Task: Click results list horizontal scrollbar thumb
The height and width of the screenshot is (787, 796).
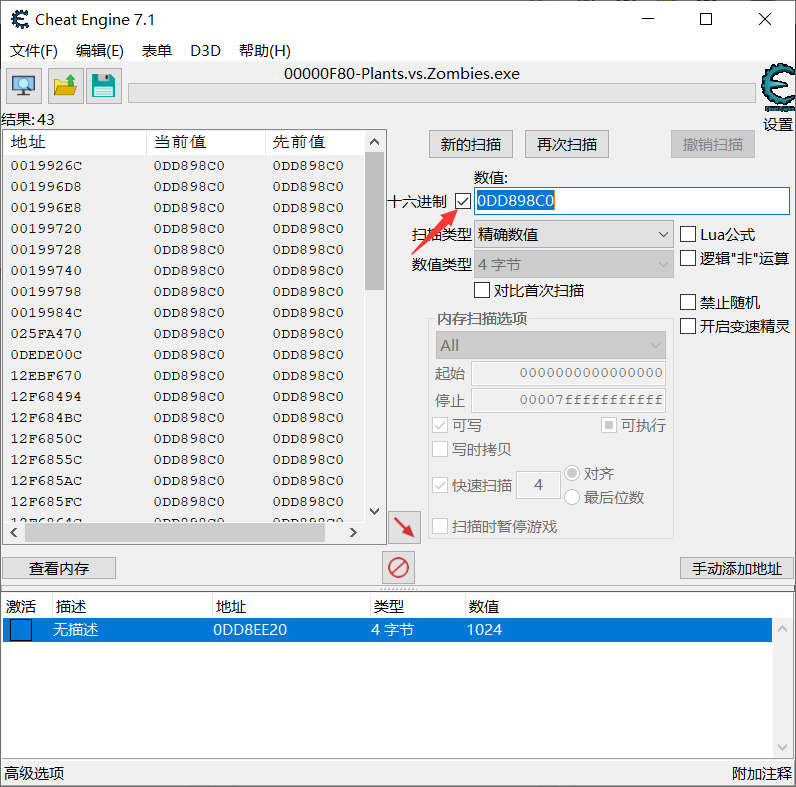Action: [x=175, y=532]
